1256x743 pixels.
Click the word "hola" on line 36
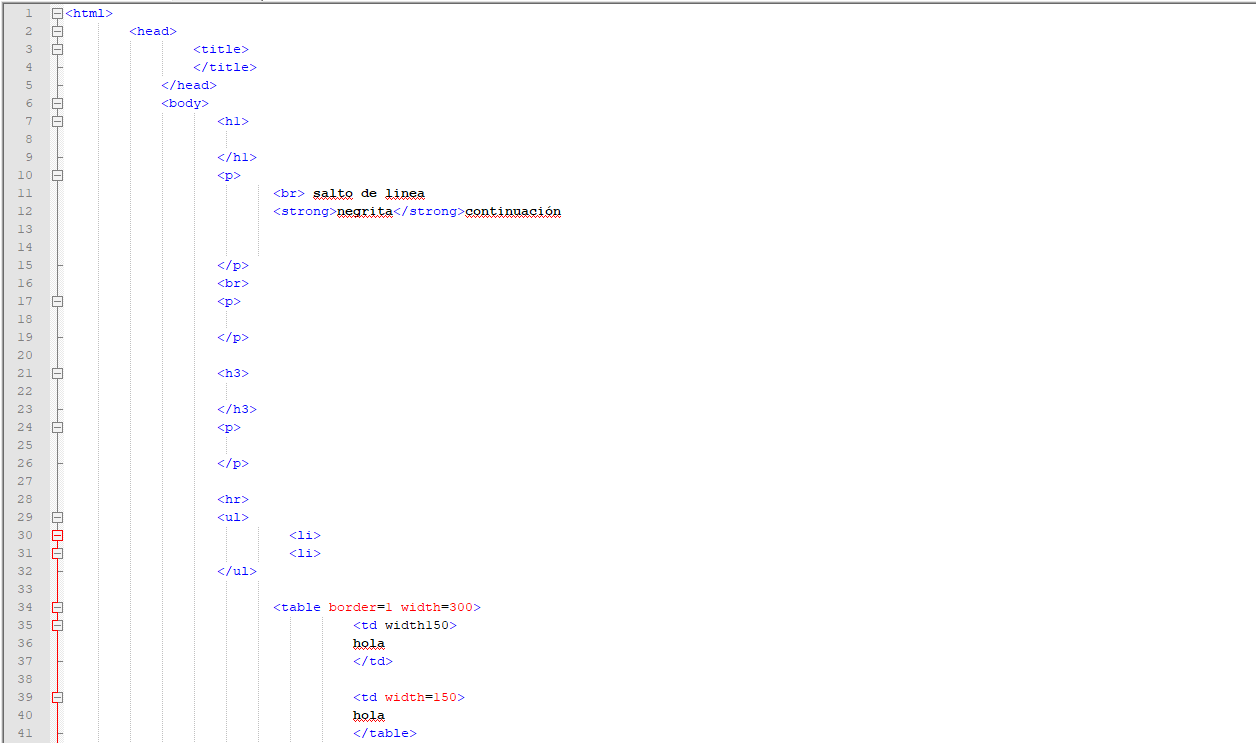pyautogui.click(x=368, y=643)
